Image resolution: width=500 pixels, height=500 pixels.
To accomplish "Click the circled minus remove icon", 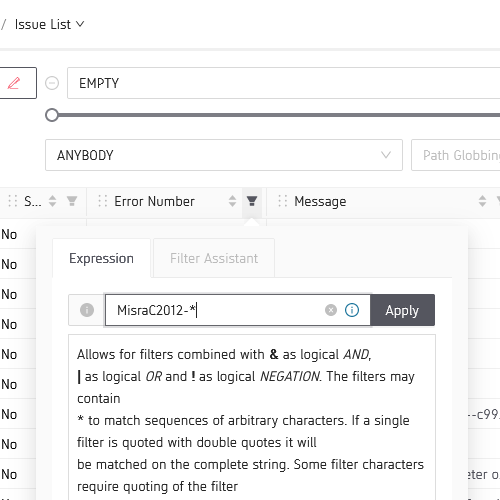I will (x=52, y=83).
